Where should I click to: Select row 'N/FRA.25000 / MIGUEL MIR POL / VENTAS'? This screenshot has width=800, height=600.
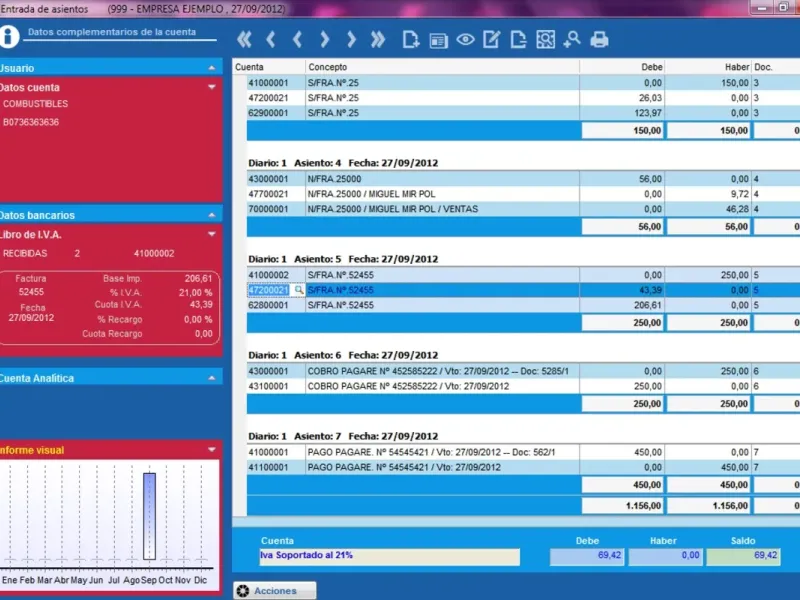coord(523,209)
